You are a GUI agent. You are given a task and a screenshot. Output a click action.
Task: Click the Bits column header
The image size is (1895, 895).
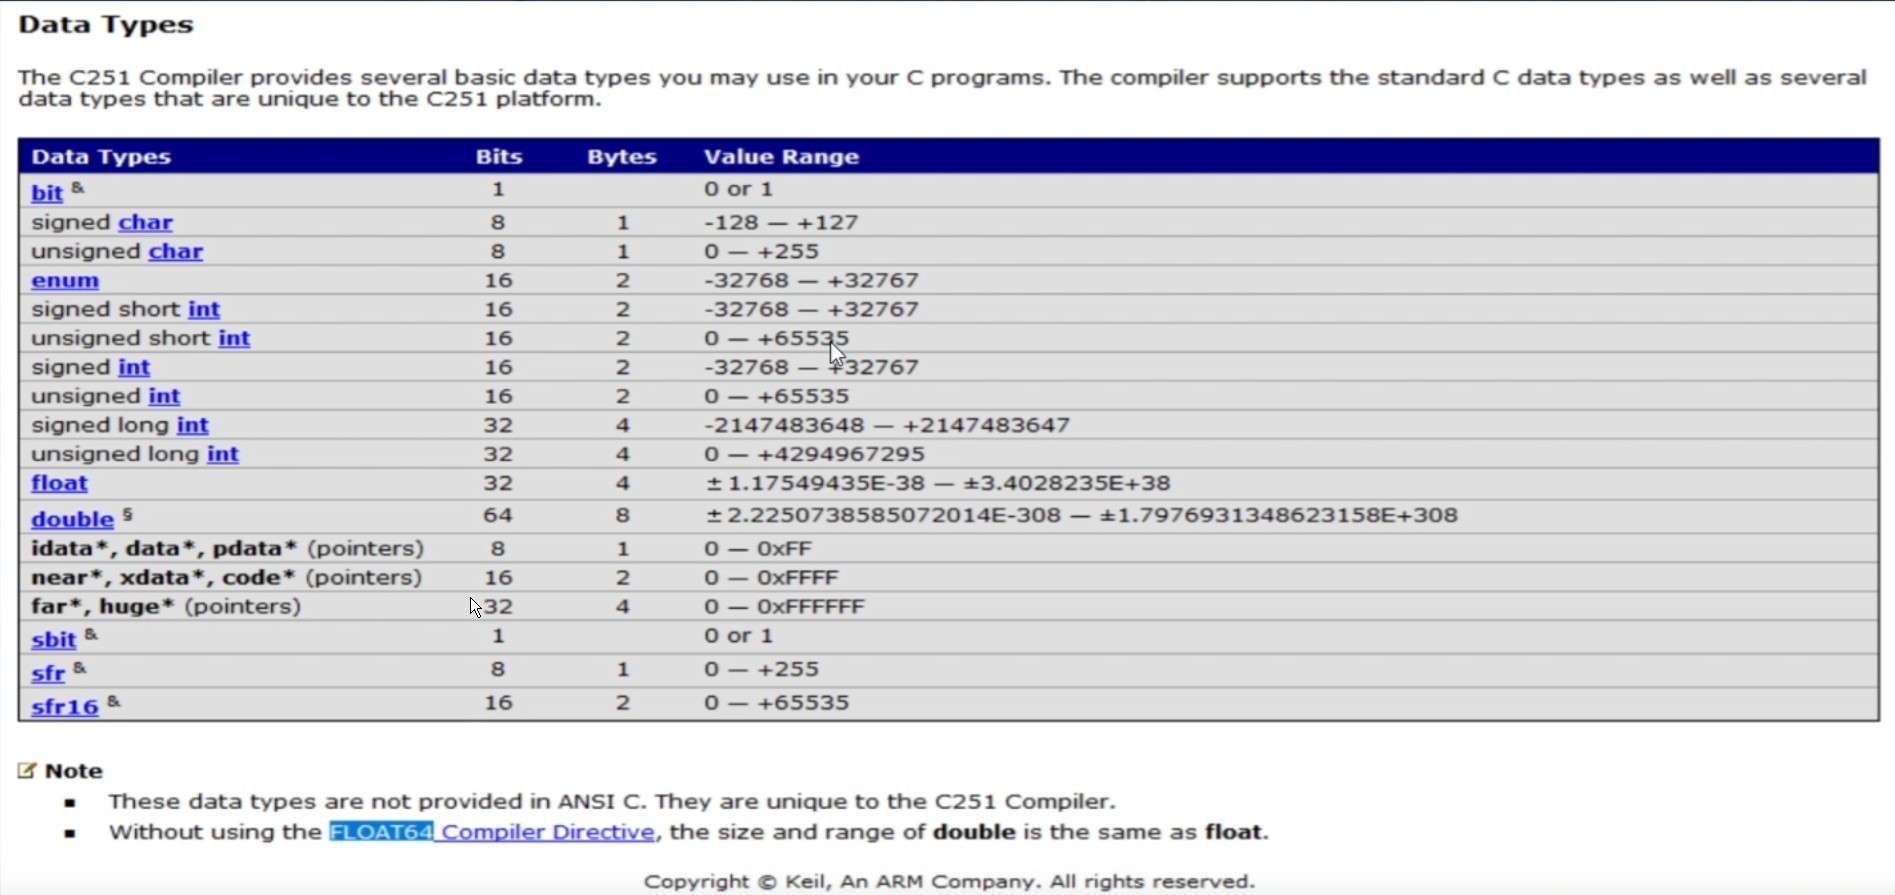[x=499, y=157]
